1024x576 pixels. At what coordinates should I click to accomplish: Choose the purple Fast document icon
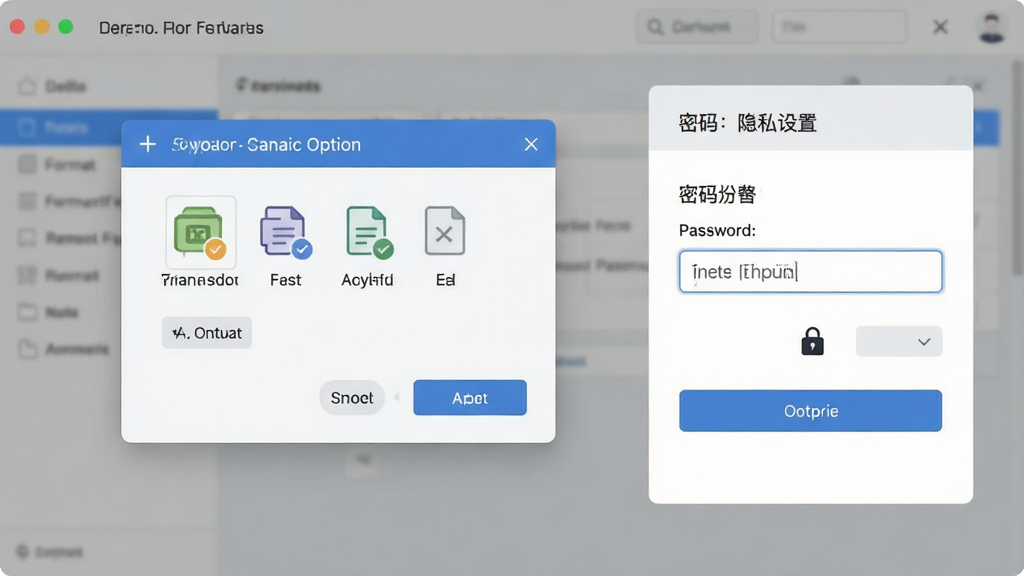[285, 232]
